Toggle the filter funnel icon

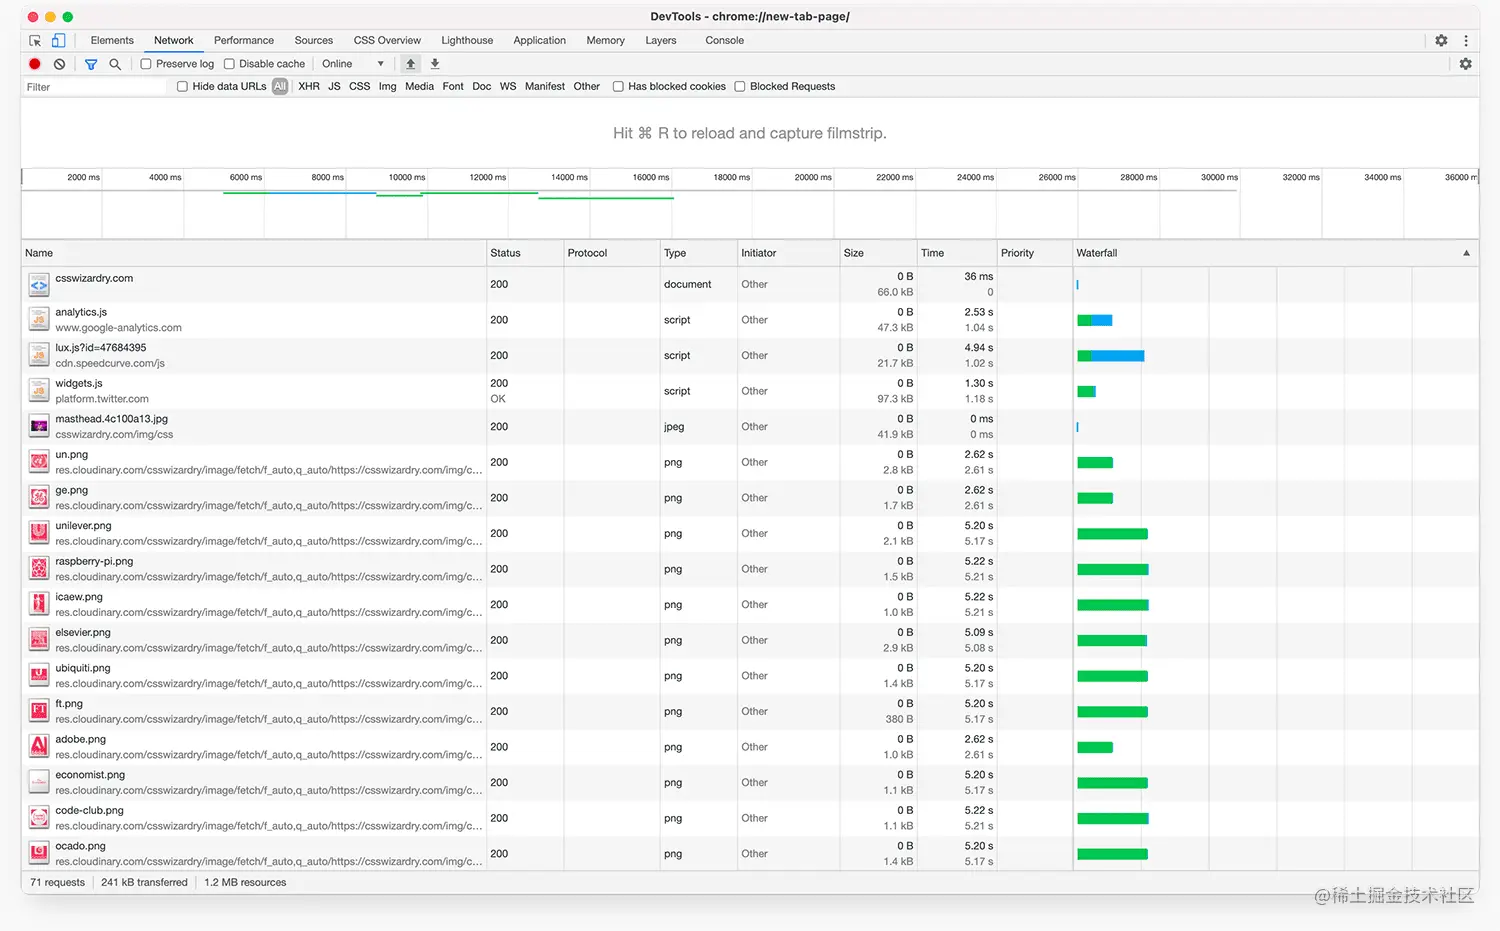coord(91,64)
